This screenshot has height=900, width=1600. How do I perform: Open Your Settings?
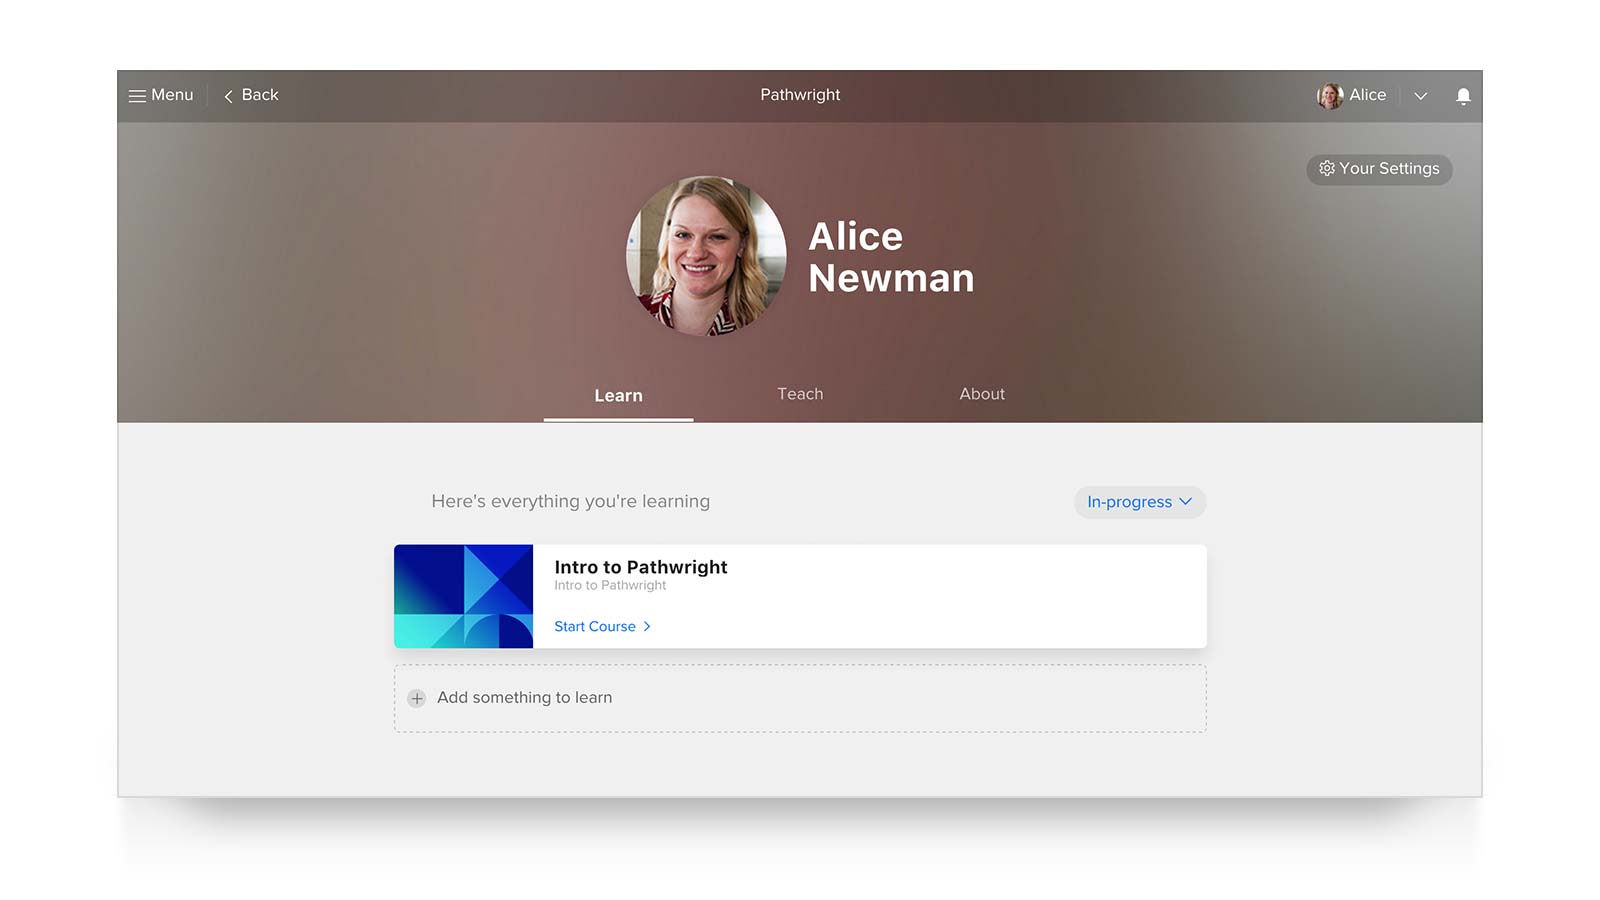(1379, 169)
